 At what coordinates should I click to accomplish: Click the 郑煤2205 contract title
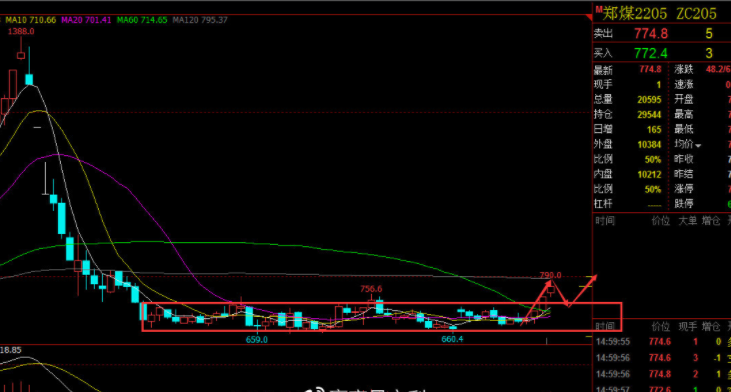click(x=635, y=14)
